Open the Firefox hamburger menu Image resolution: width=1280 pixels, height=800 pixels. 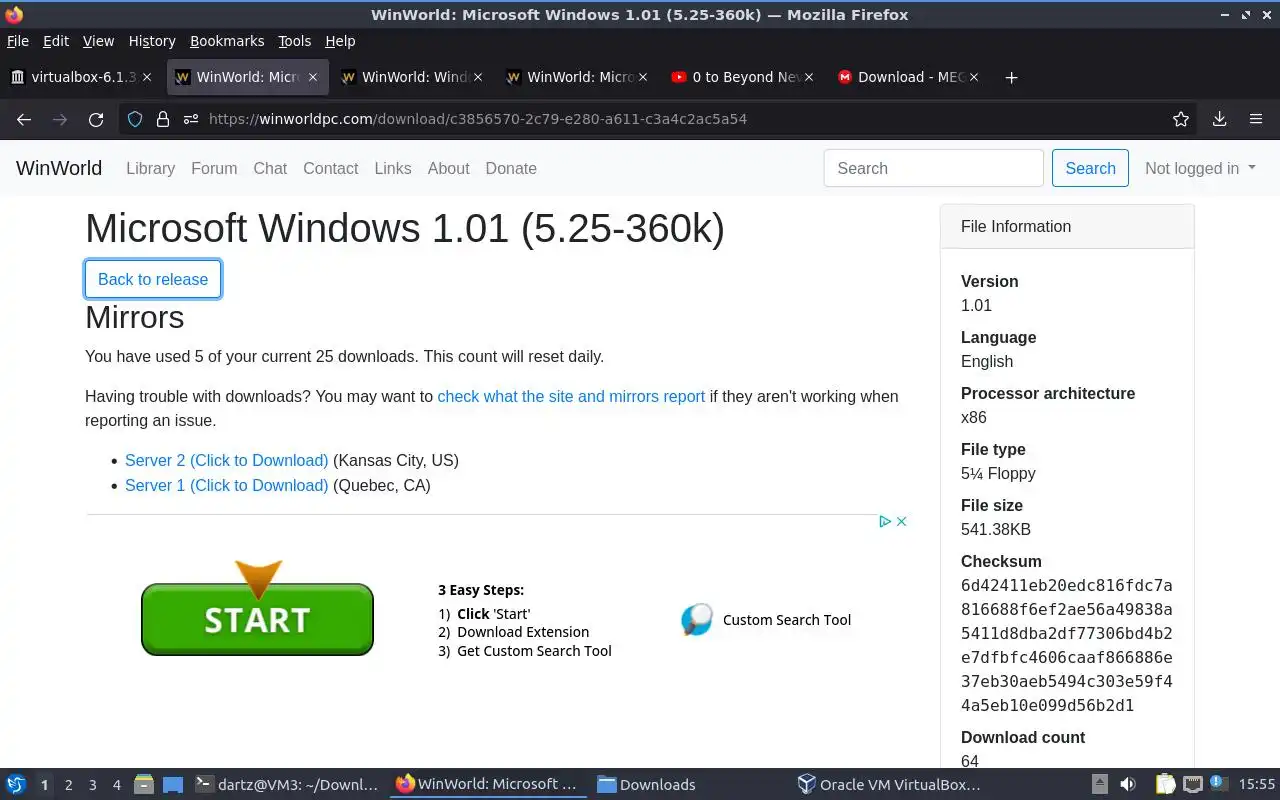(x=1256, y=119)
